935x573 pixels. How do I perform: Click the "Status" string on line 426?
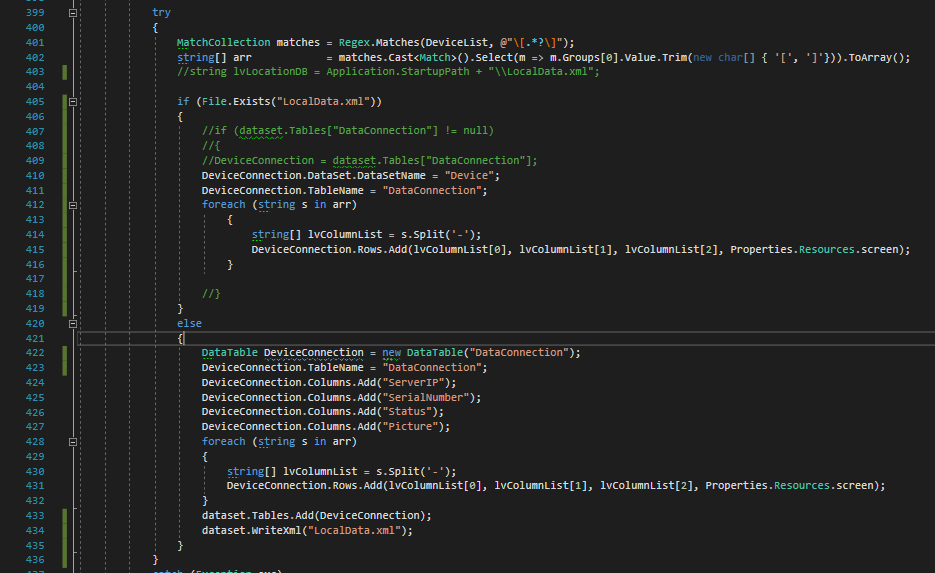tap(407, 411)
